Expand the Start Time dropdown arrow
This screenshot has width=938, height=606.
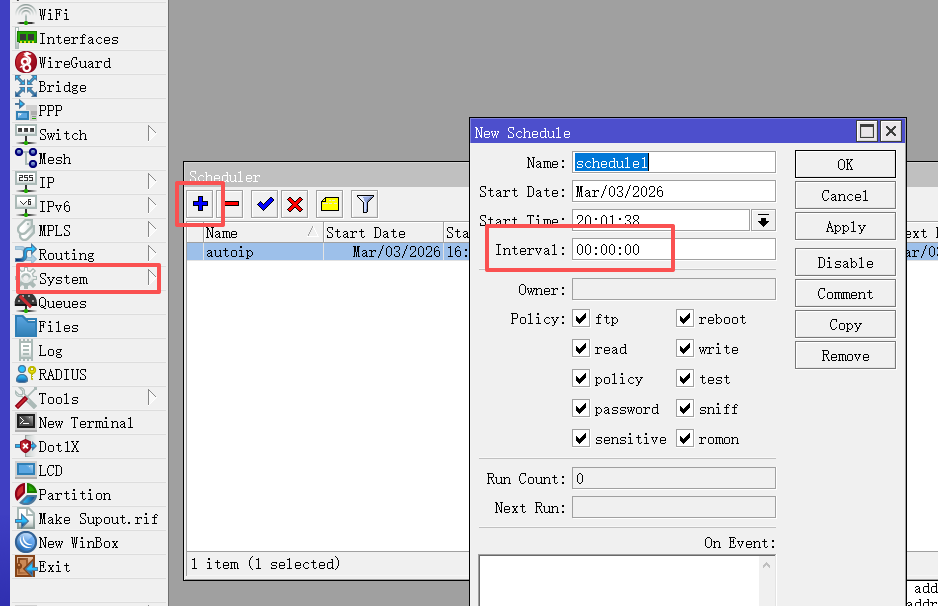[x=764, y=220]
